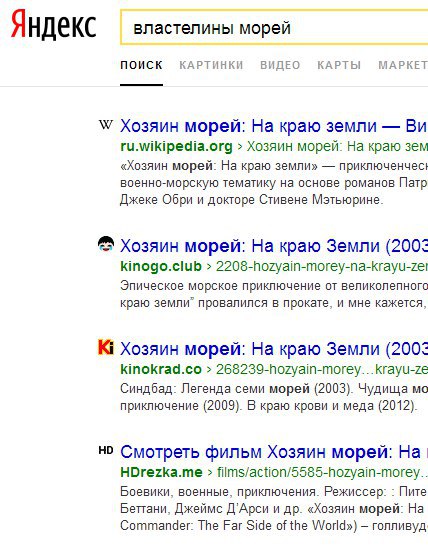Click snippet text Боевики, военные, приключения
The height and width of the screenshot is (551, 428).
click(218, 492)
